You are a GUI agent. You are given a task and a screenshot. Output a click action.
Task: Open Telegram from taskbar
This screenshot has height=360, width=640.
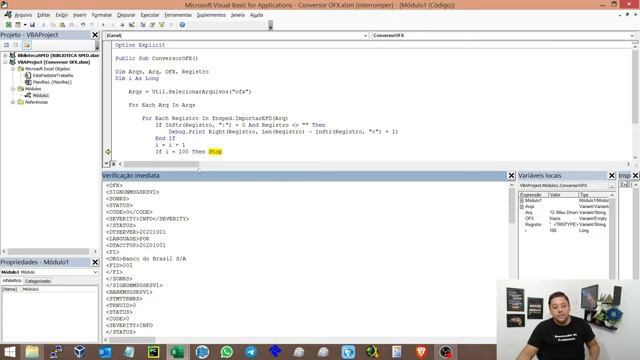251,352
